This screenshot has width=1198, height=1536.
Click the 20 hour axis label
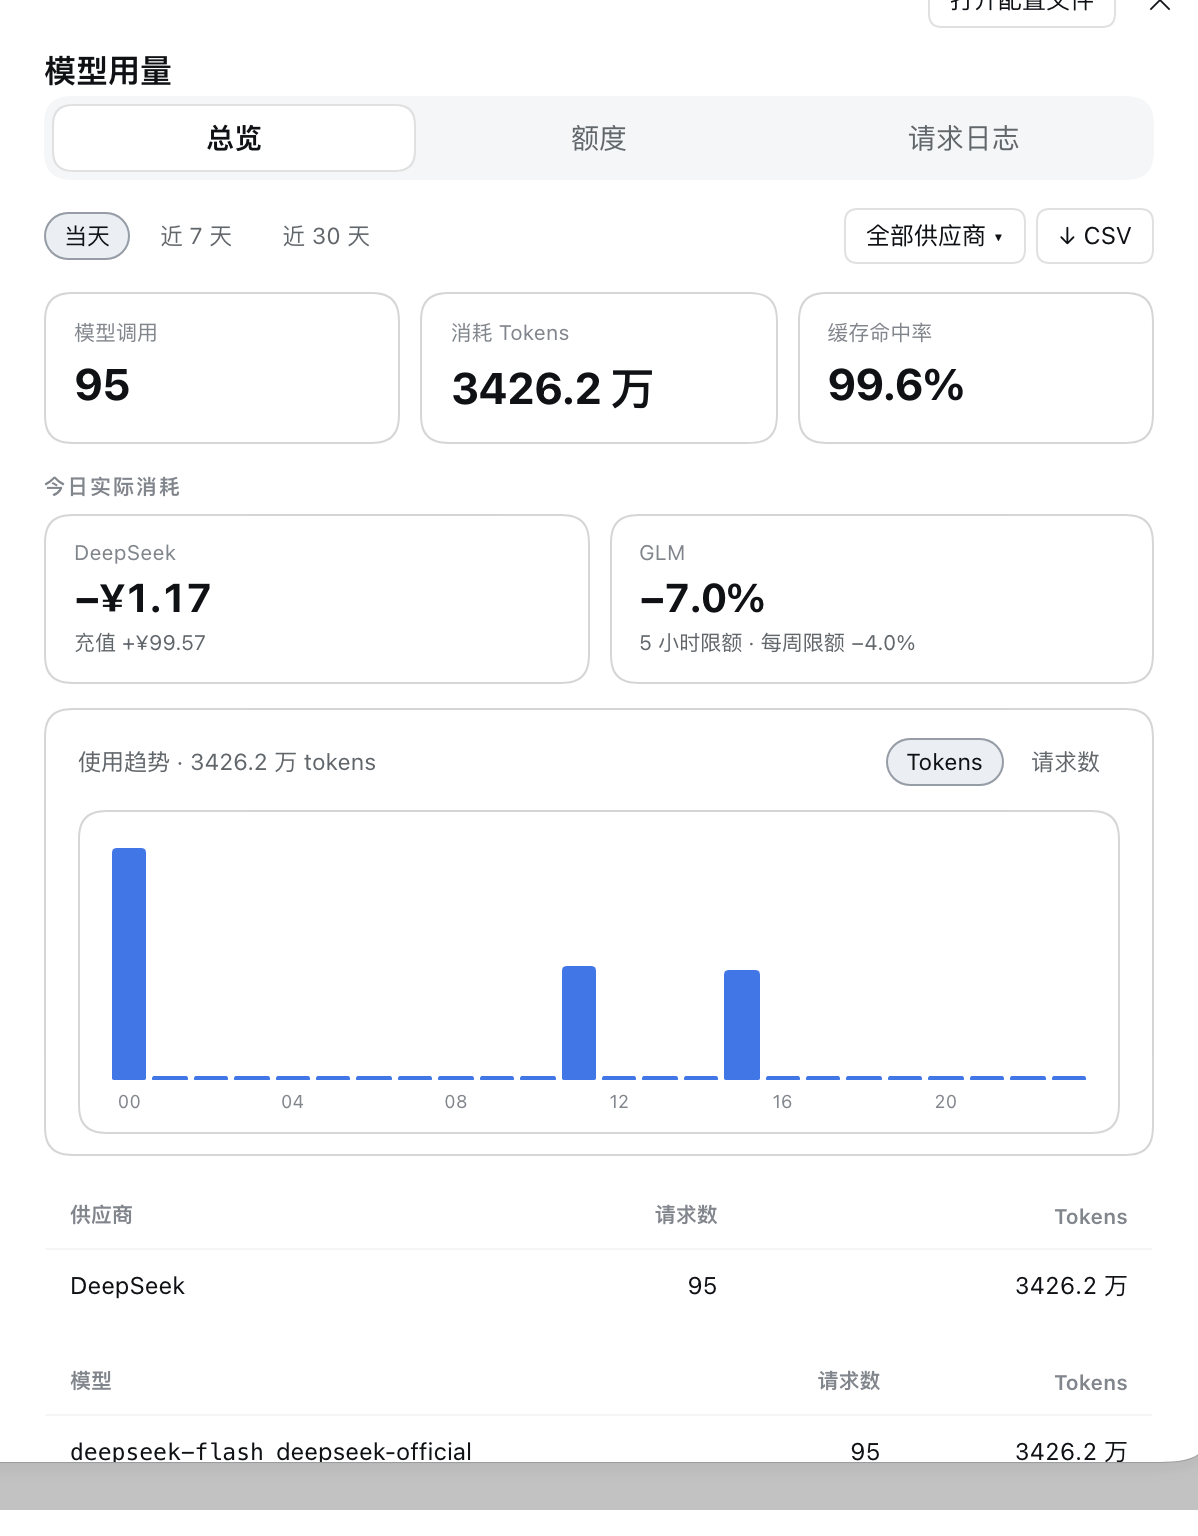pyautogui.click(x=946, y=1102)
